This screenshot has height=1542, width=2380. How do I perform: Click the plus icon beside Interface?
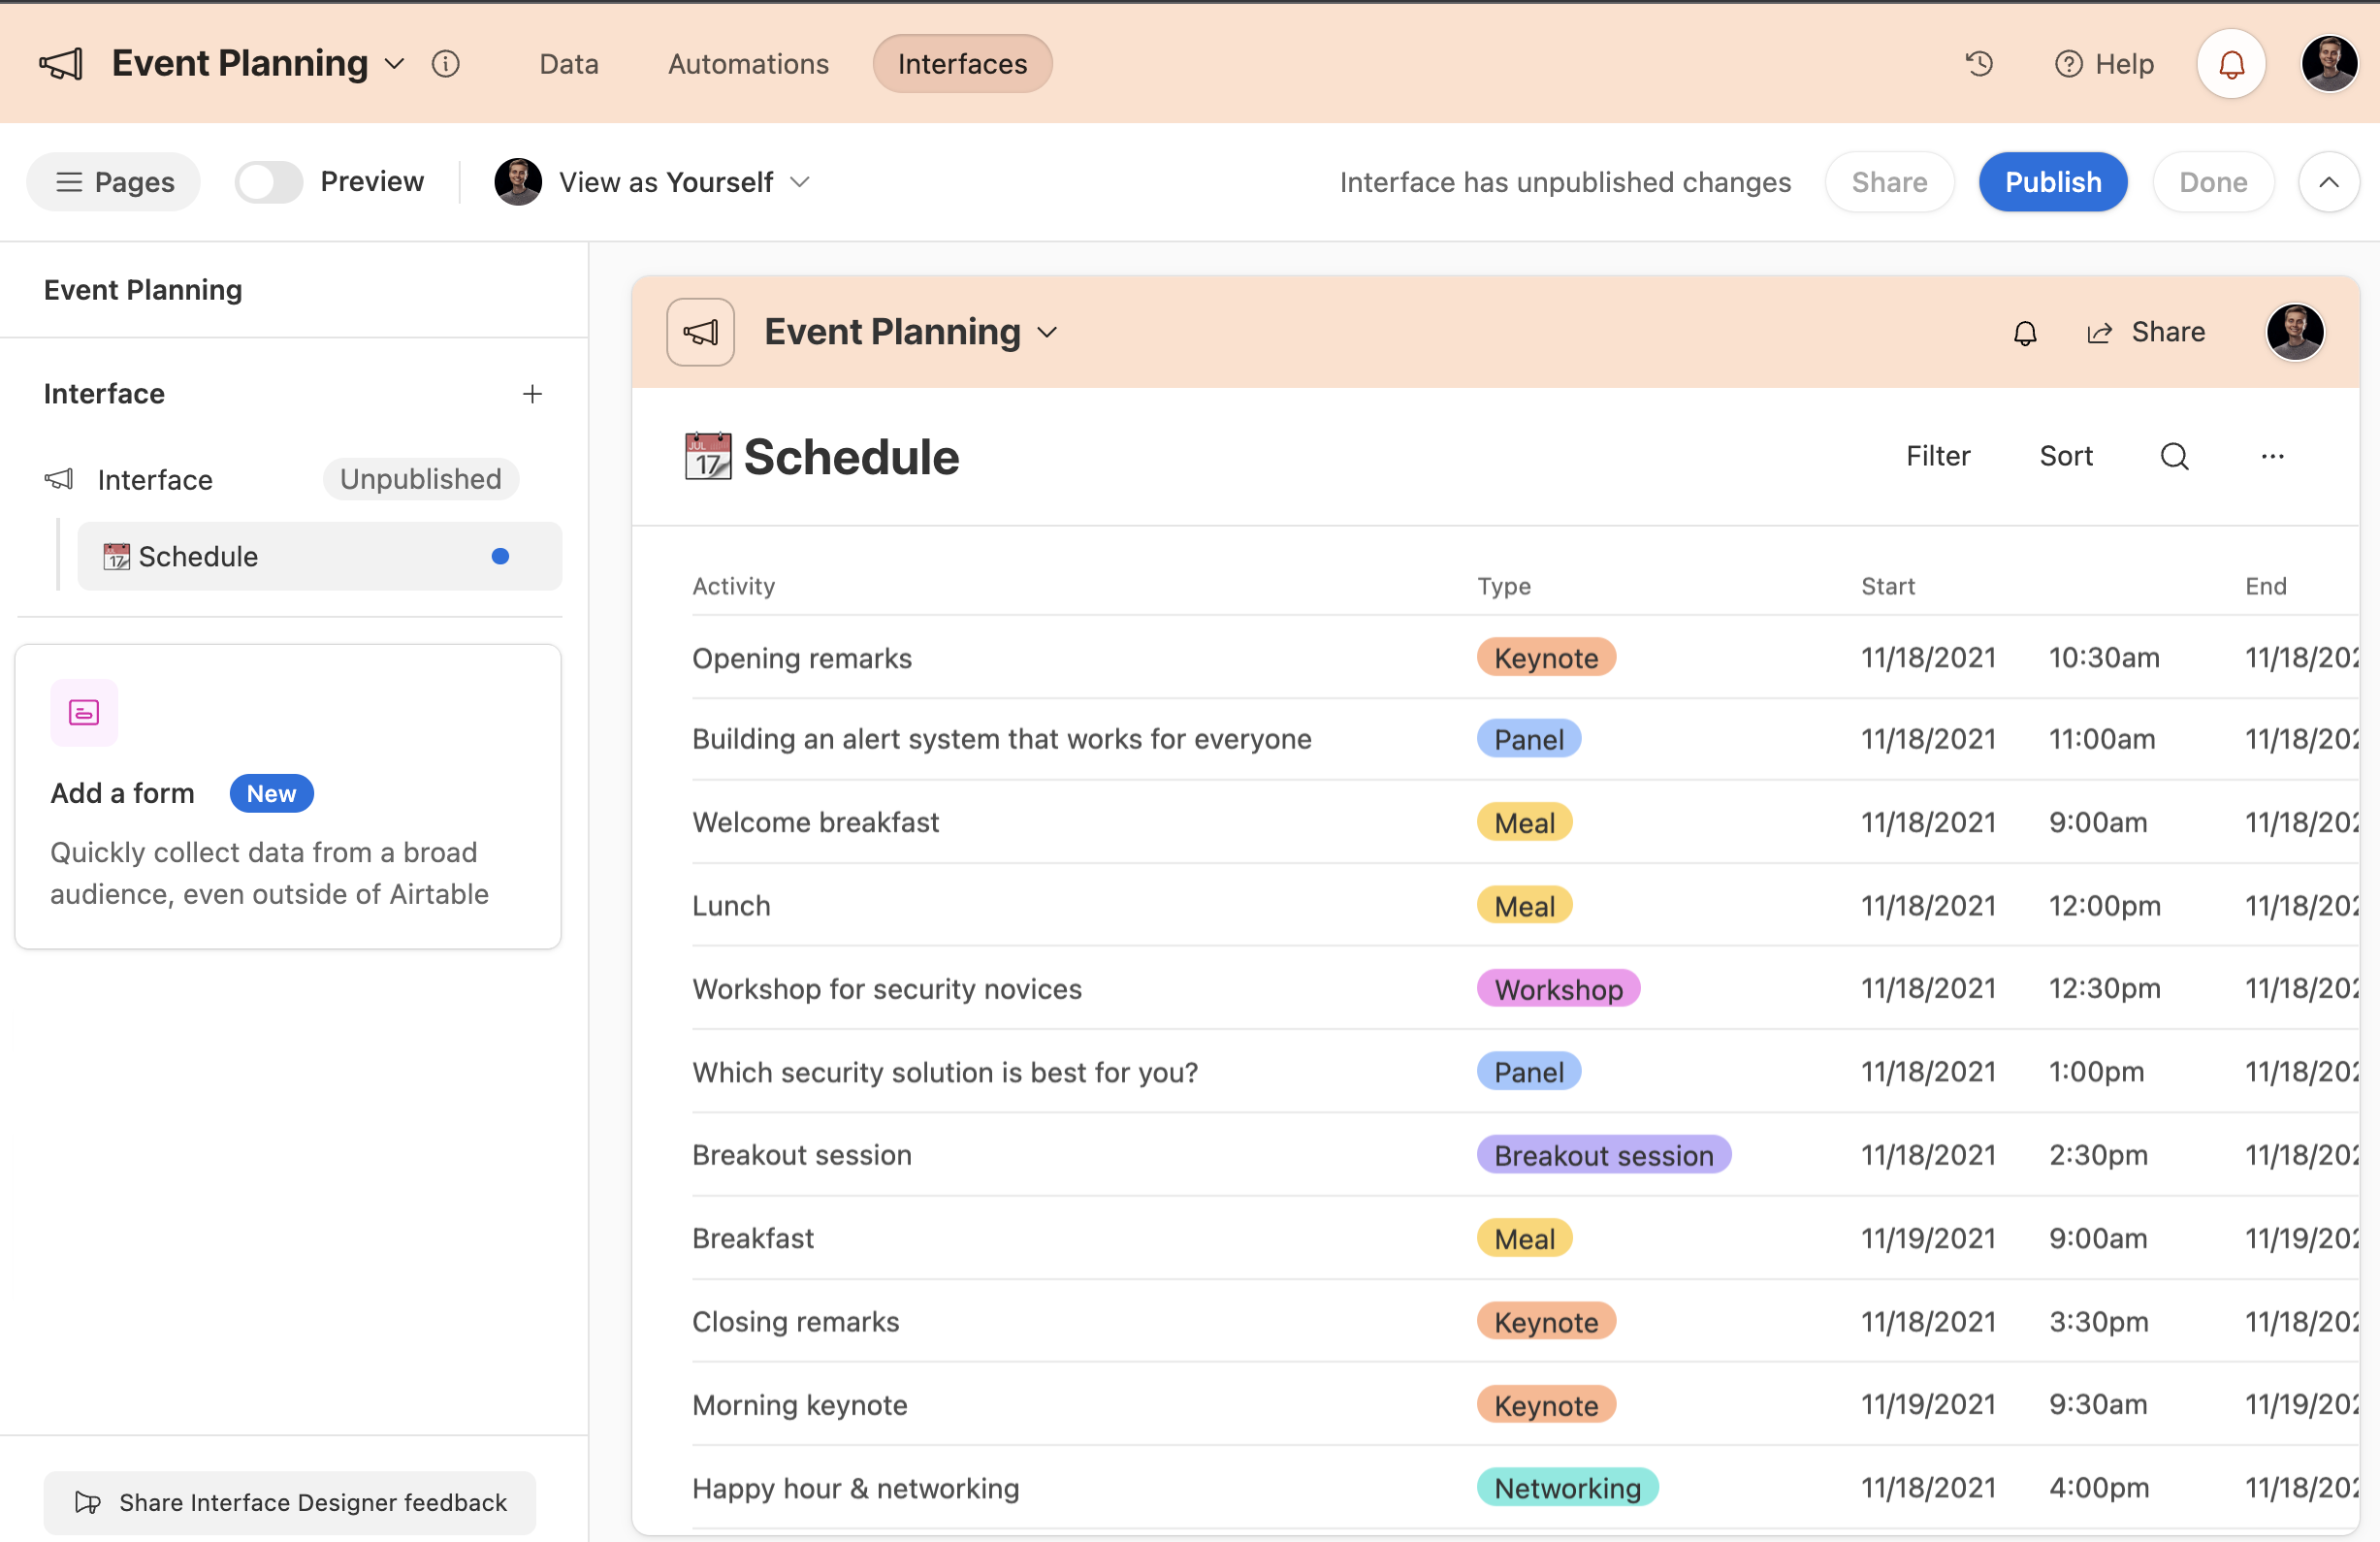tap(532, 394)
